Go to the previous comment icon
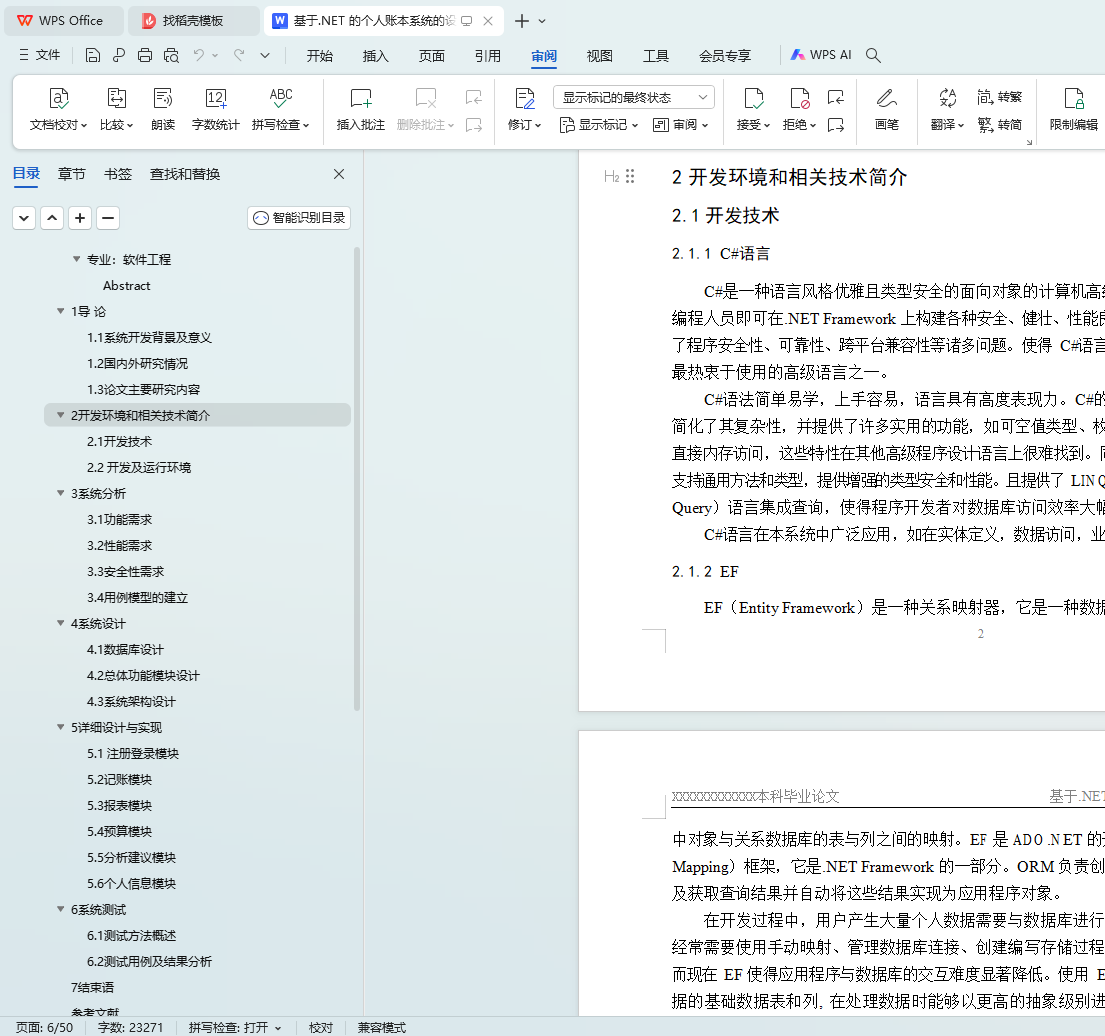Image resolution: width=1105 pixels, height=1036 pixels. click(474, 97)
